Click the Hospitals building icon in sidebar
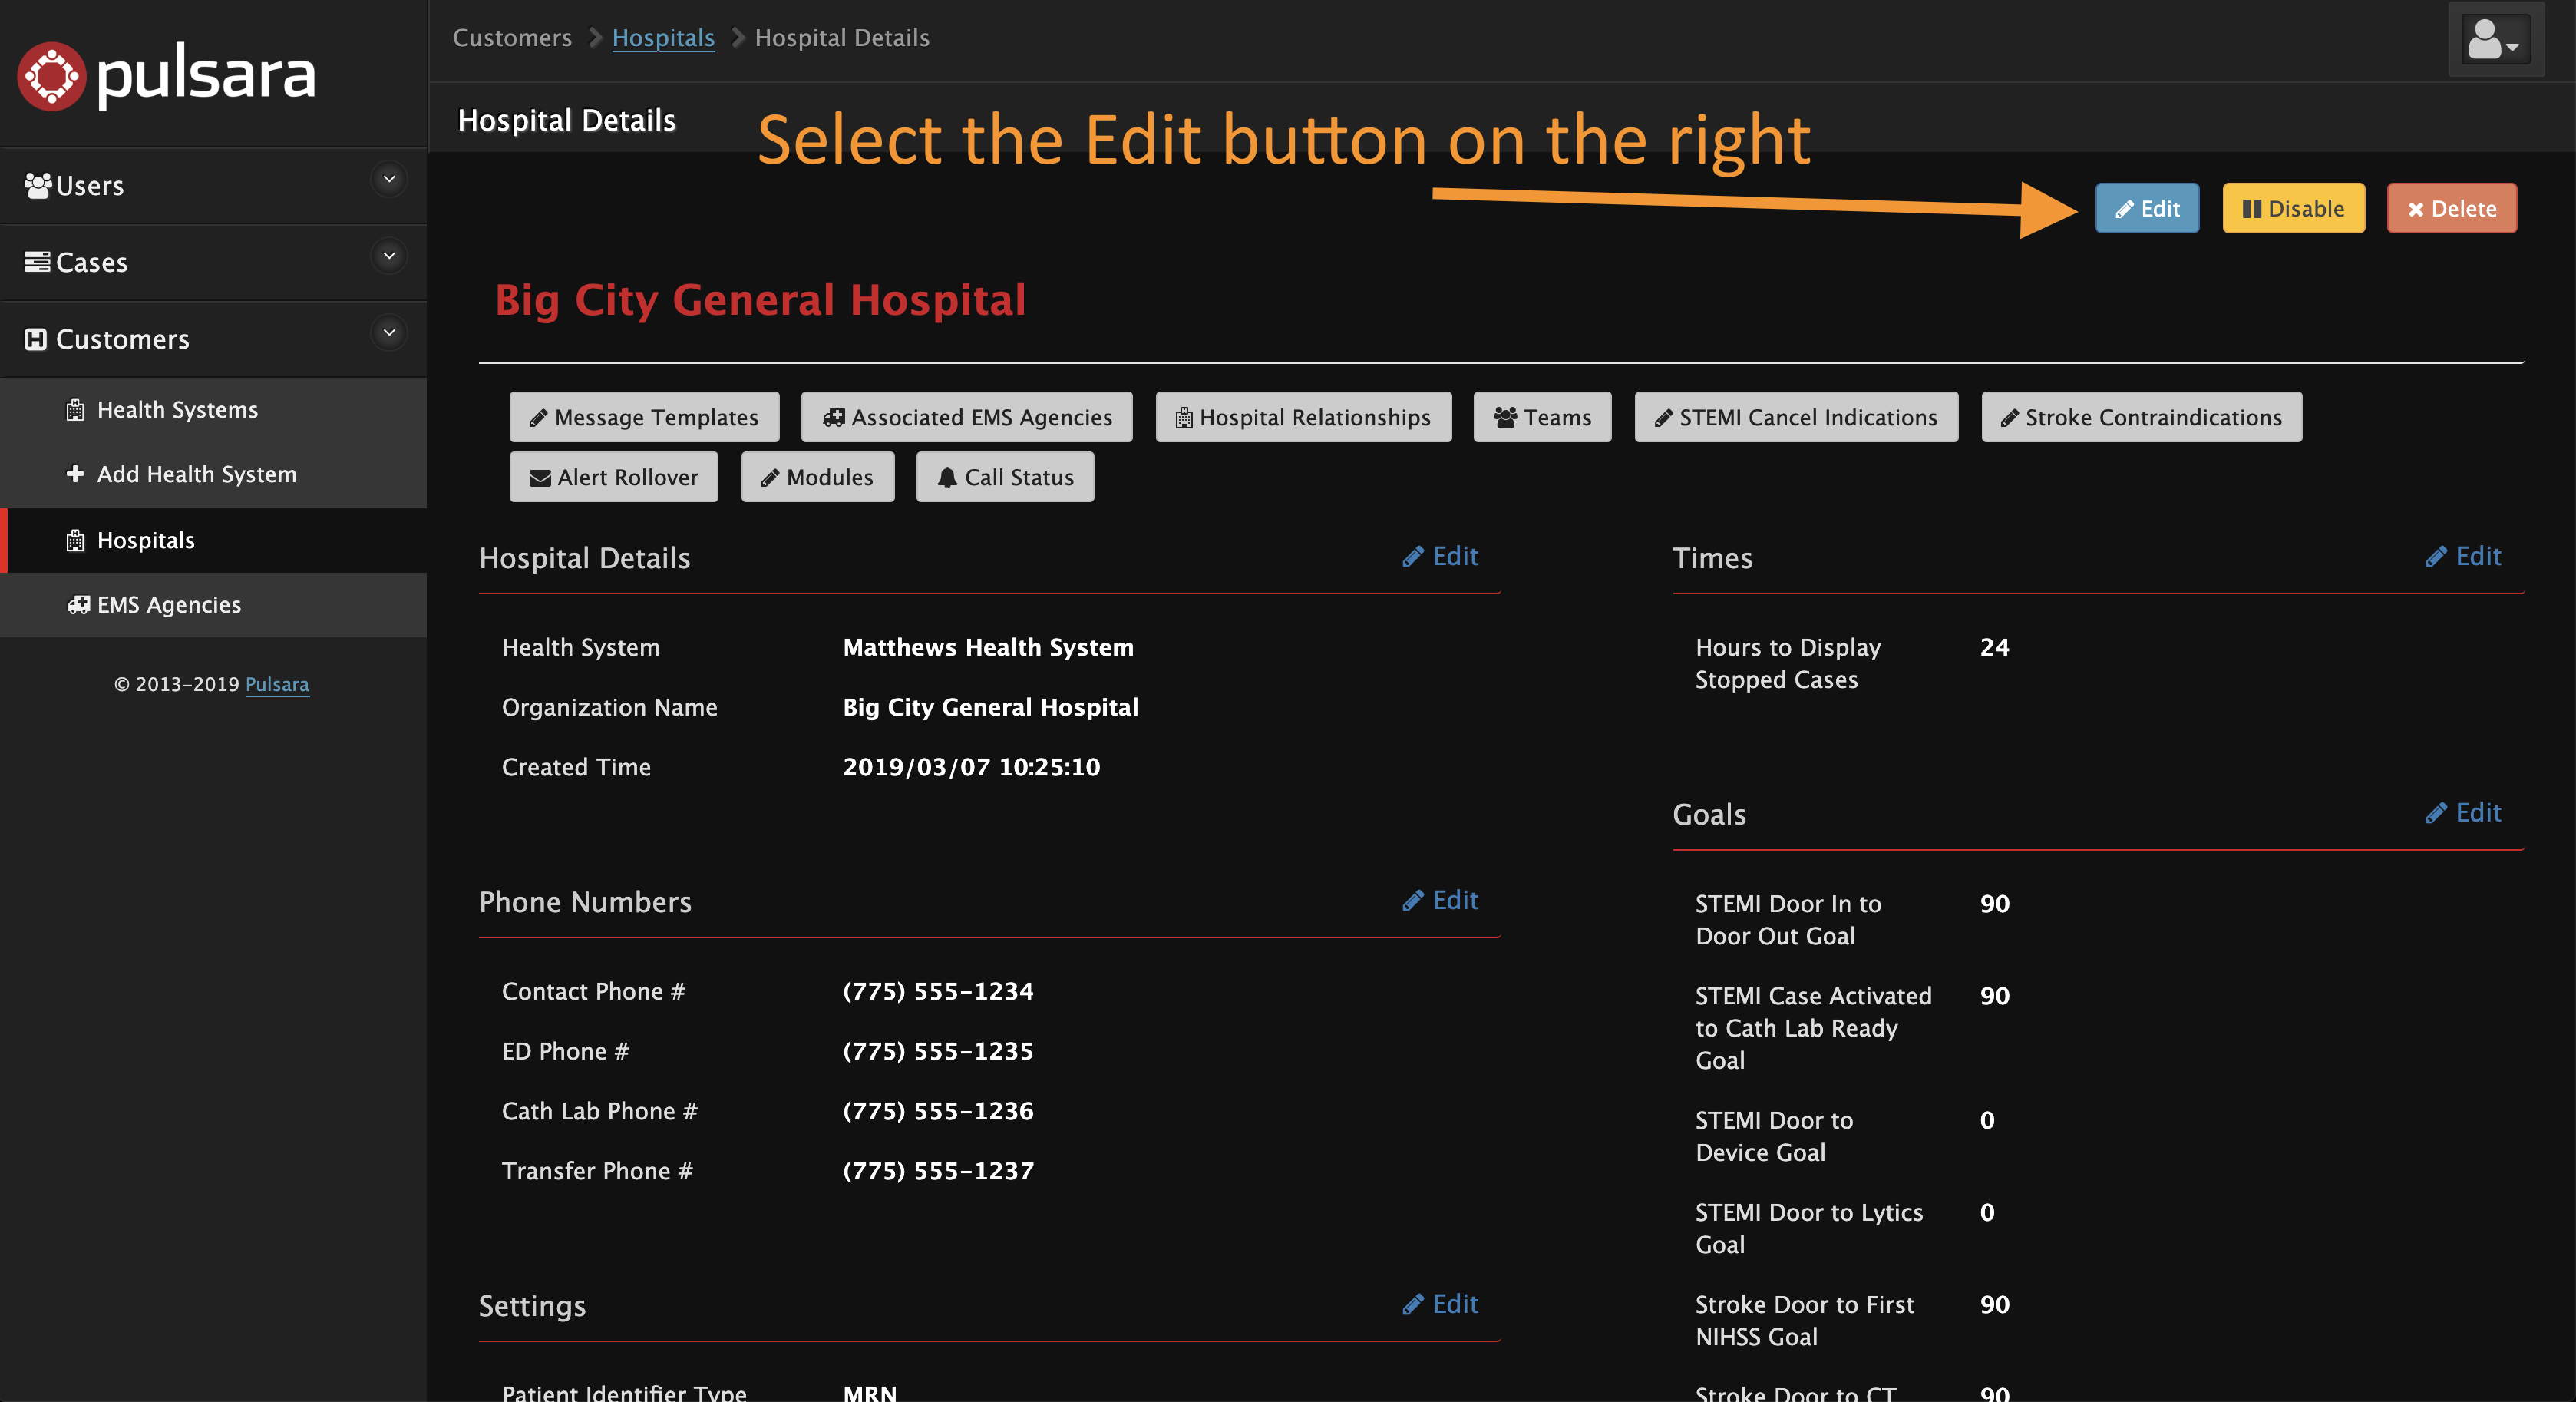Viewport: 2576px width, 1402px height. (x=75, y=541)
